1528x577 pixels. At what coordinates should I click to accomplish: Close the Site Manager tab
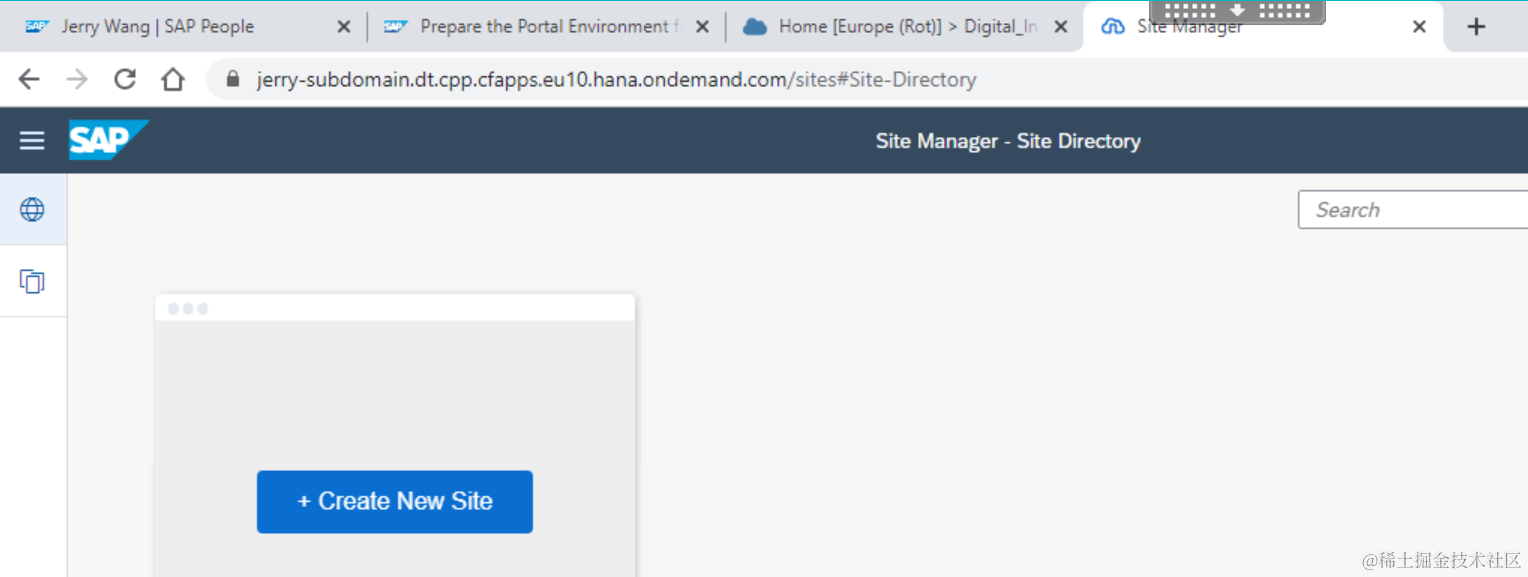[1419, 27]
